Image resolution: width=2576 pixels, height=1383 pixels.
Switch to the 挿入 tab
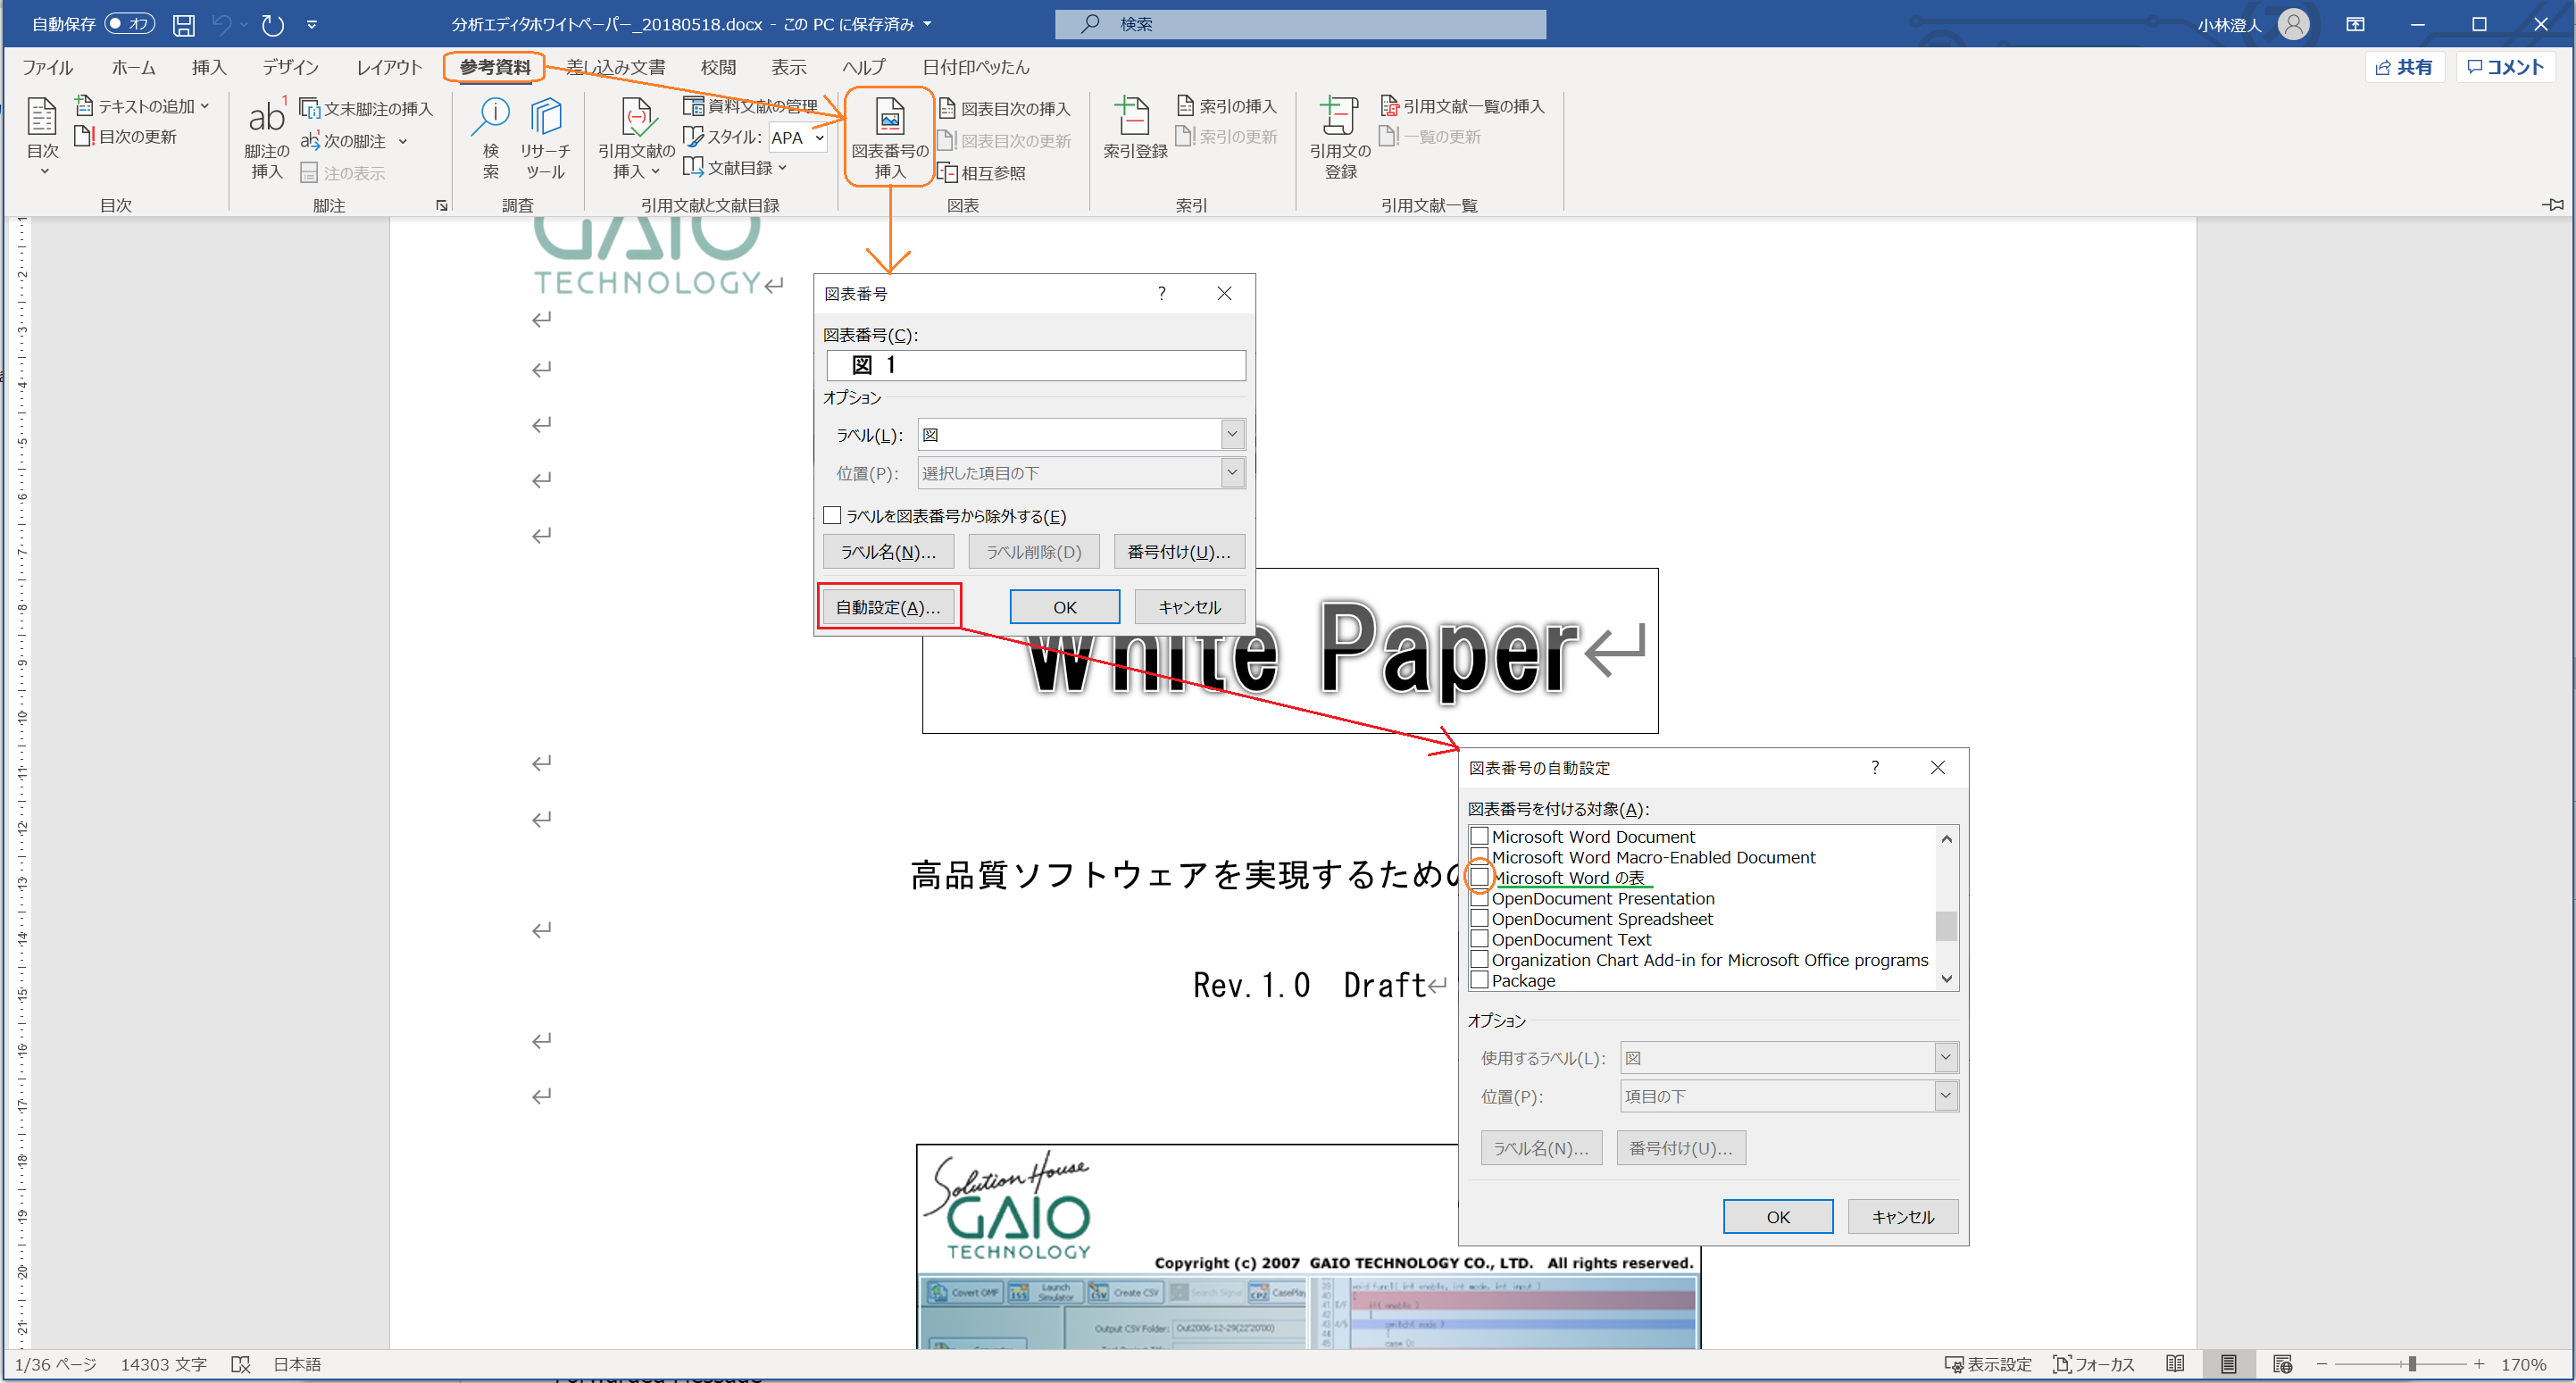click(x=209, y=67)
